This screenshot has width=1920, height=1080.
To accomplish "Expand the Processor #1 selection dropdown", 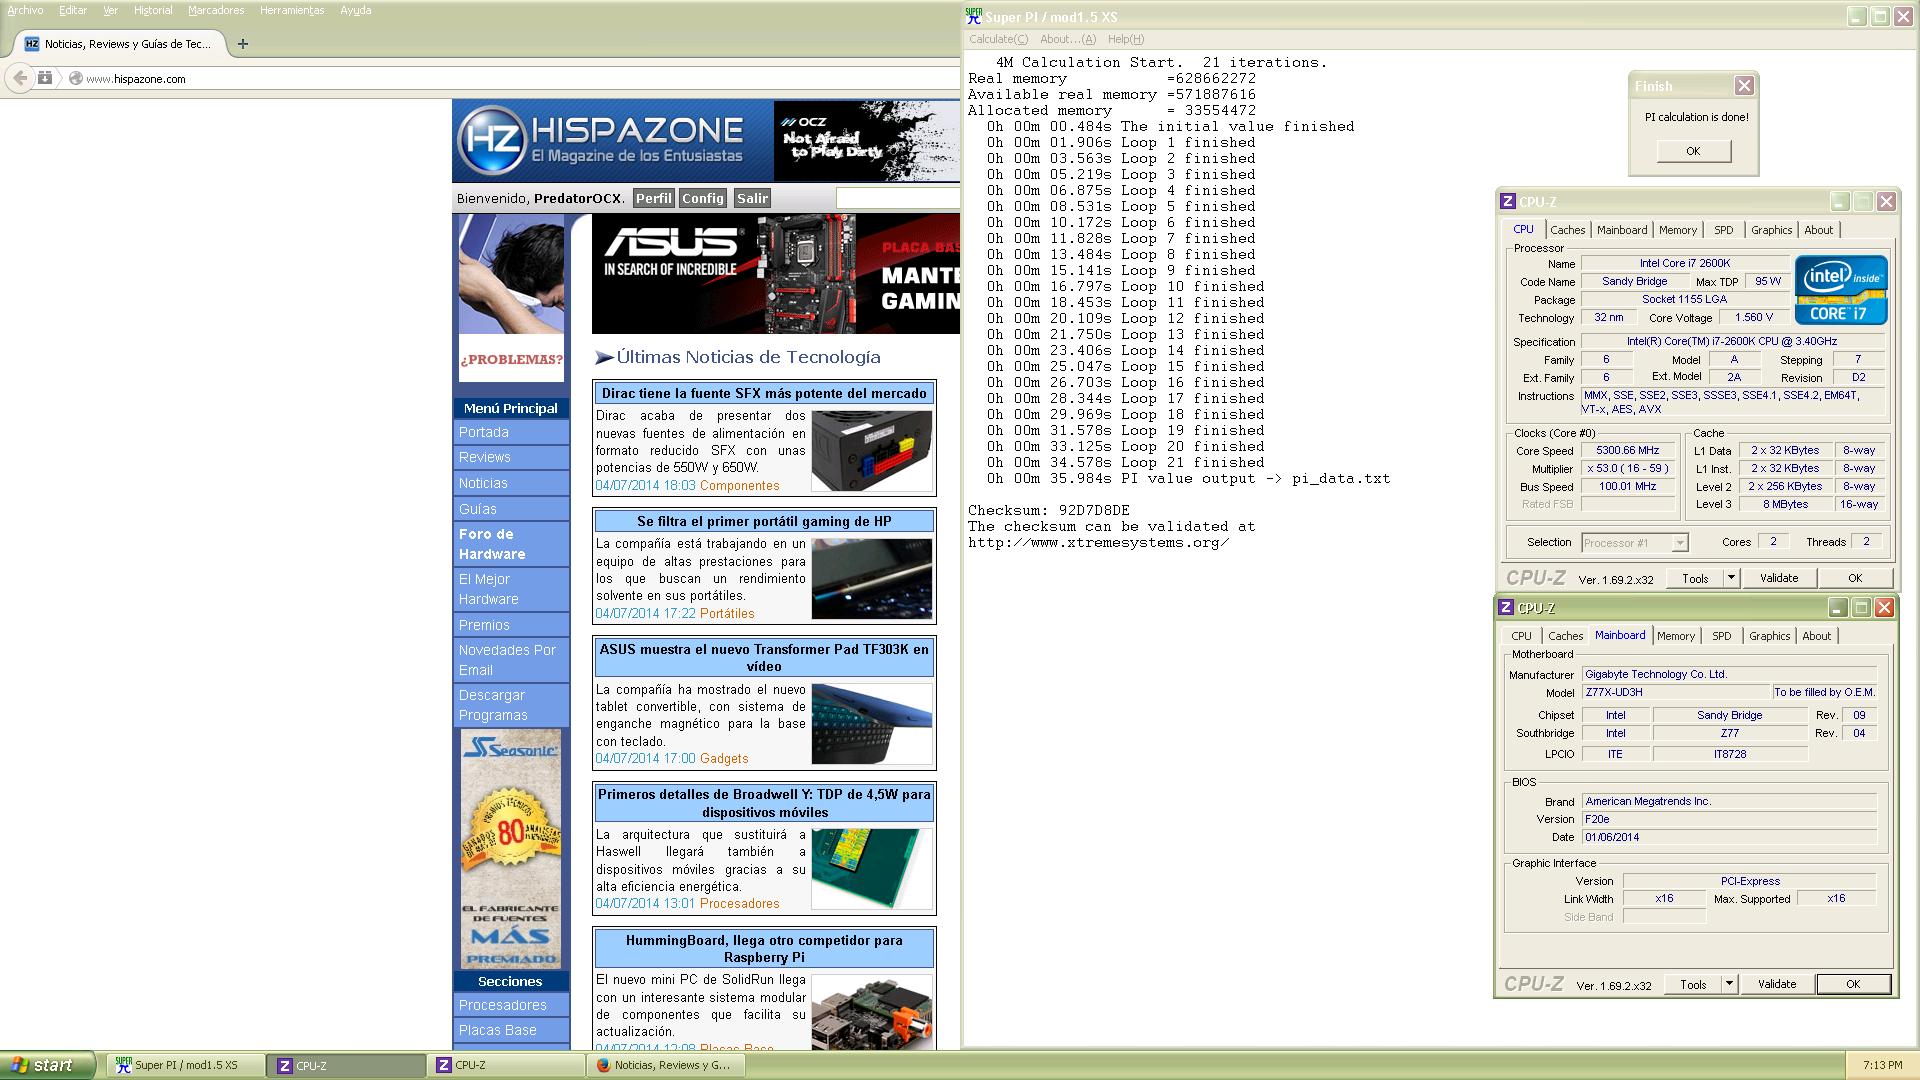I will tap(1680, 542).
